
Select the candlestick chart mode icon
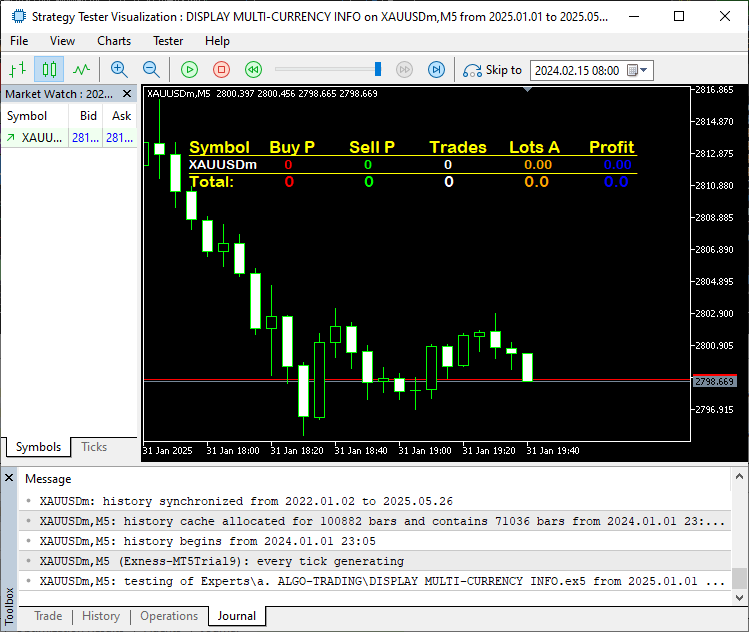pos(49,70)
